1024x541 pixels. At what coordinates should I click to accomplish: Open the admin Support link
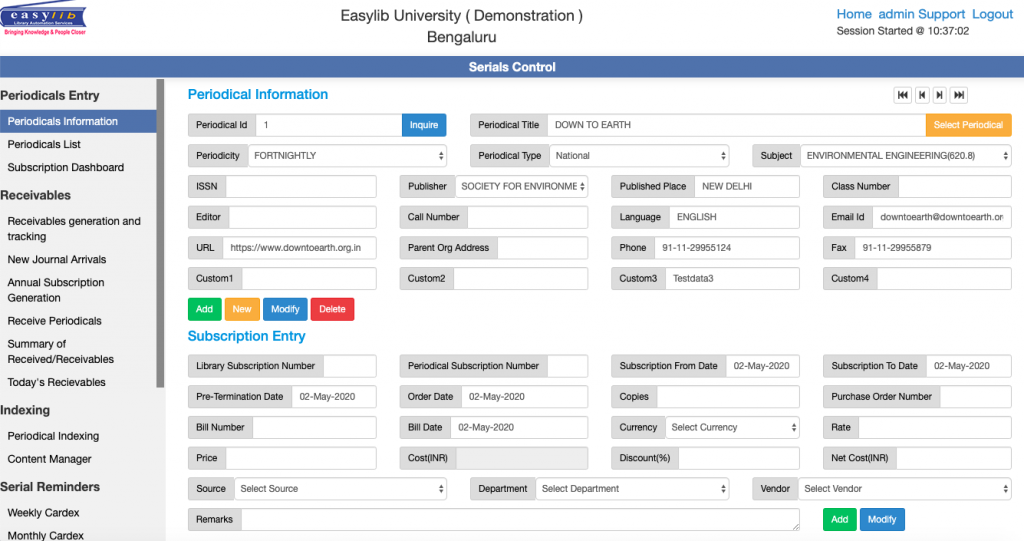coord(921,14)
